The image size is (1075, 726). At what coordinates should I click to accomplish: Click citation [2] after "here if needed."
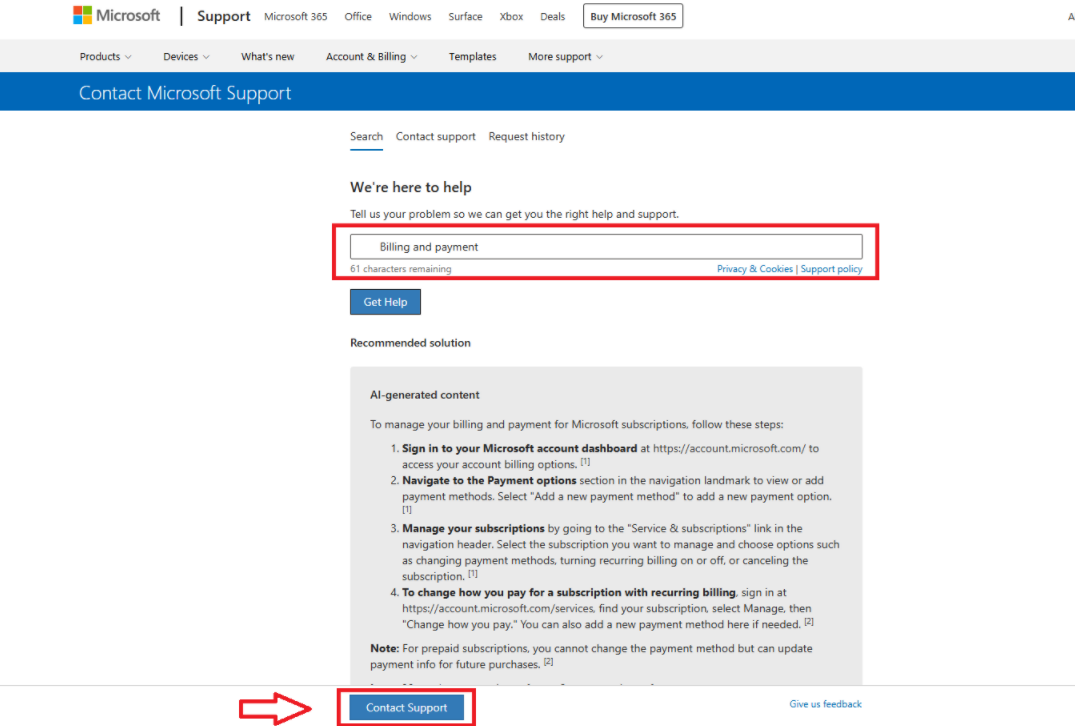[x=809, y=622]
